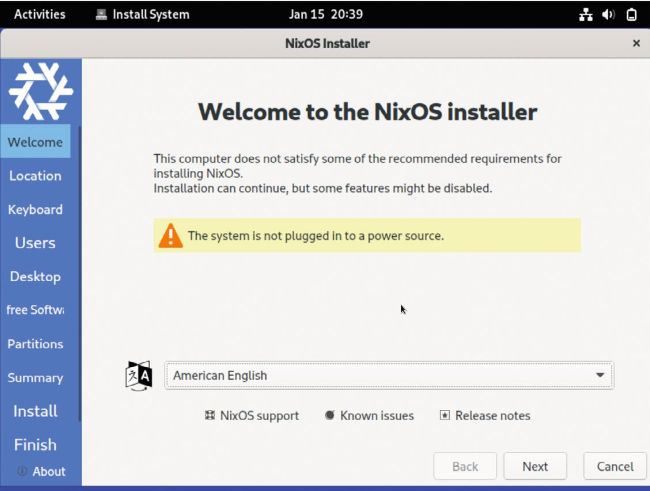The image size is (650, 491).
Task: Select the Install step
Action: [x=35, y=411]
